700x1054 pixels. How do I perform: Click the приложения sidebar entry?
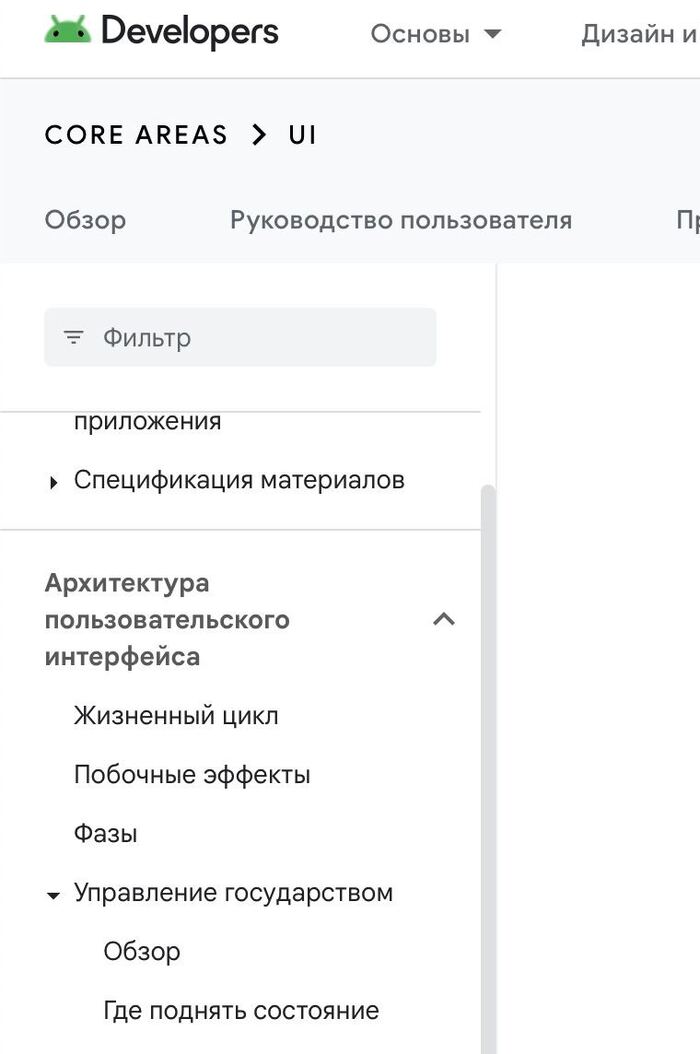click(147, 420)
